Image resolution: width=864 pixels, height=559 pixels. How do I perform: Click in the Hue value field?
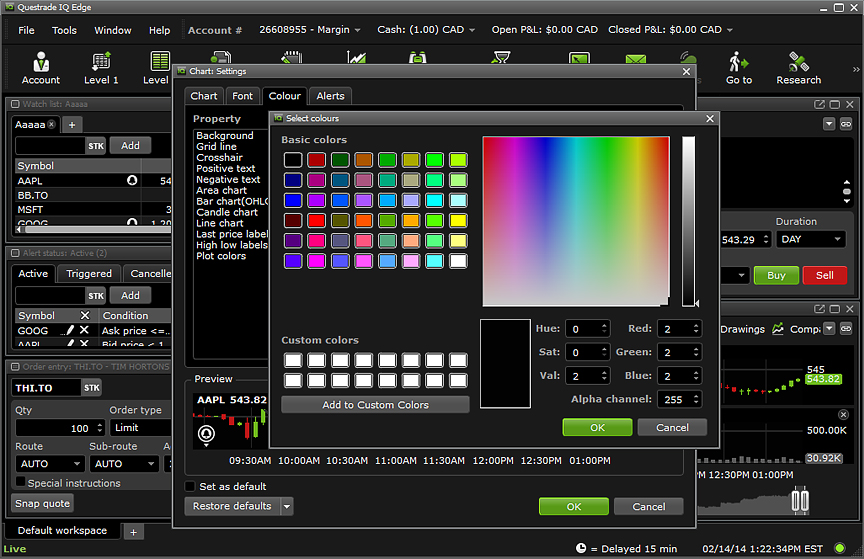point(587,329)
